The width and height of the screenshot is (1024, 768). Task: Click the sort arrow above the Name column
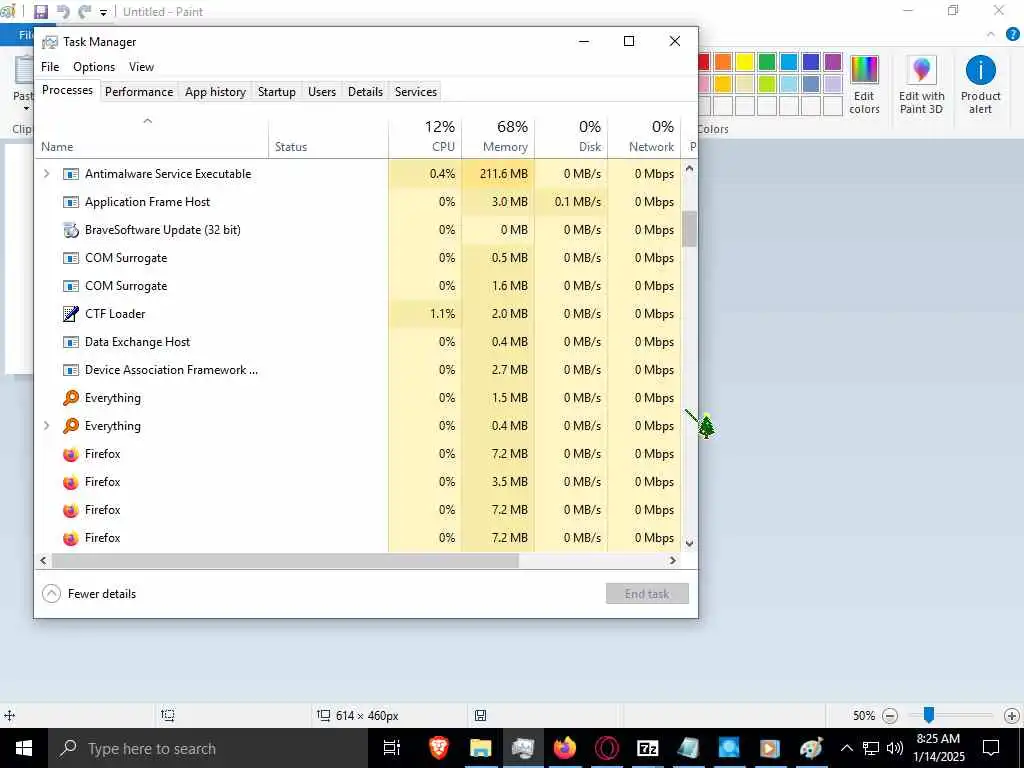point(148,121)
